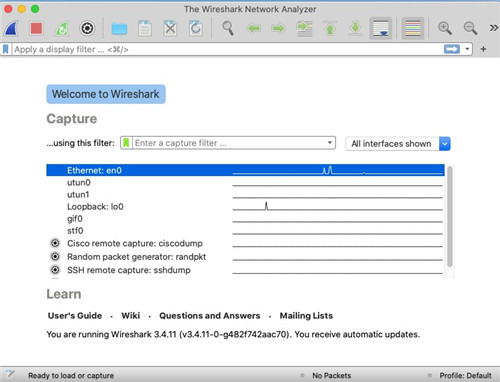Open the 'All interfaces shown' dropdown
This screenshot has height=382, width=500.
pyautogui.click(x=398, y=144)
